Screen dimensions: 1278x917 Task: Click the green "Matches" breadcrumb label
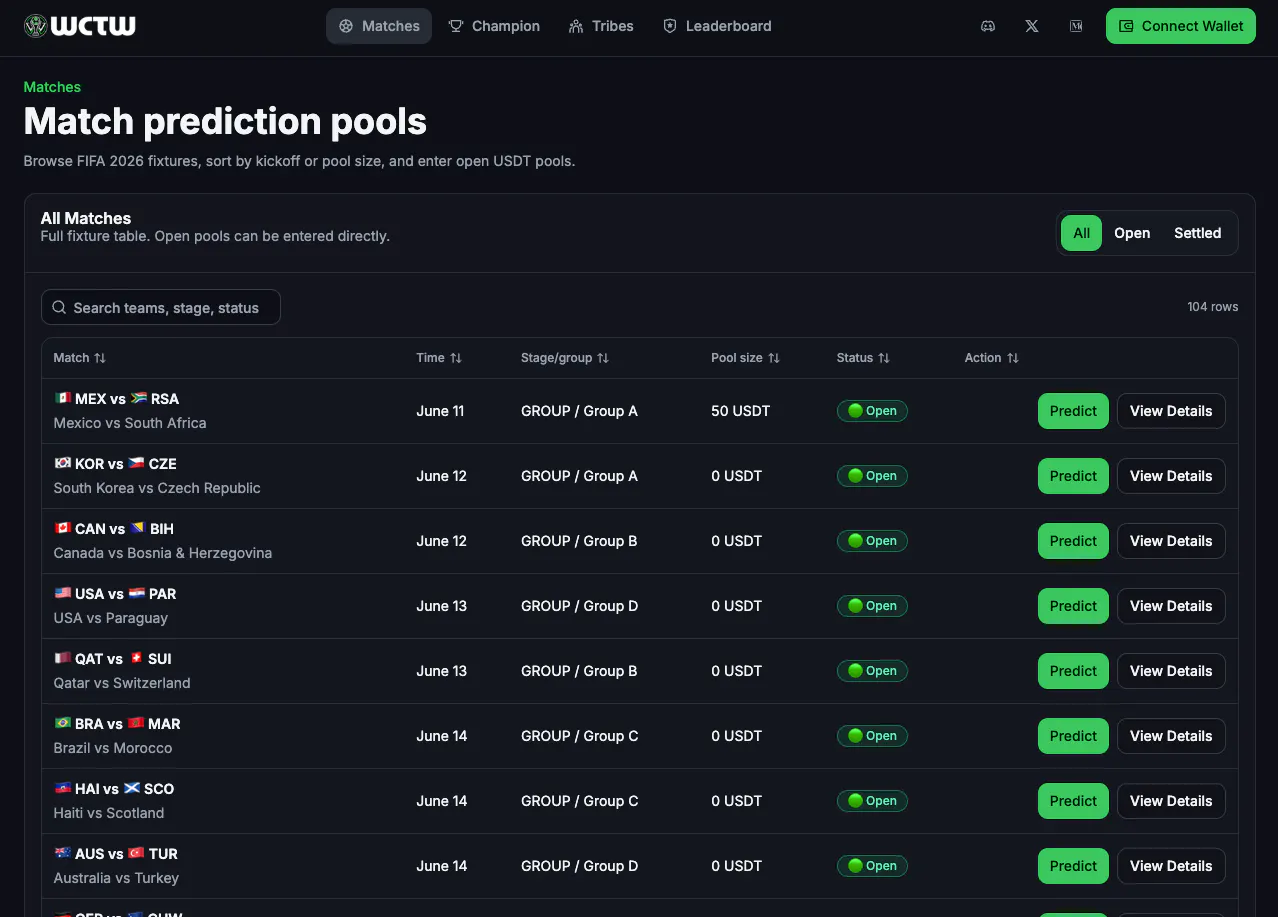[x=52, y=87]
